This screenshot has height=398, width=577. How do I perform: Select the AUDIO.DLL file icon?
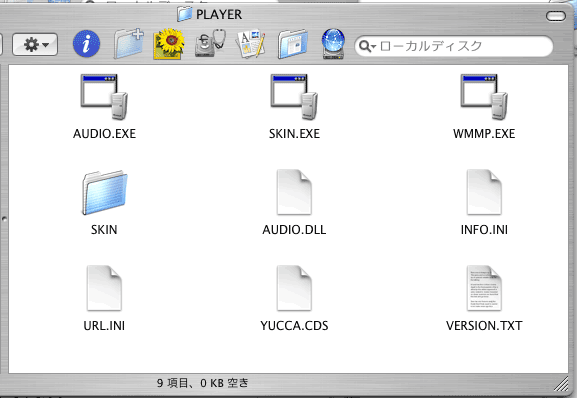coord(294,192)
